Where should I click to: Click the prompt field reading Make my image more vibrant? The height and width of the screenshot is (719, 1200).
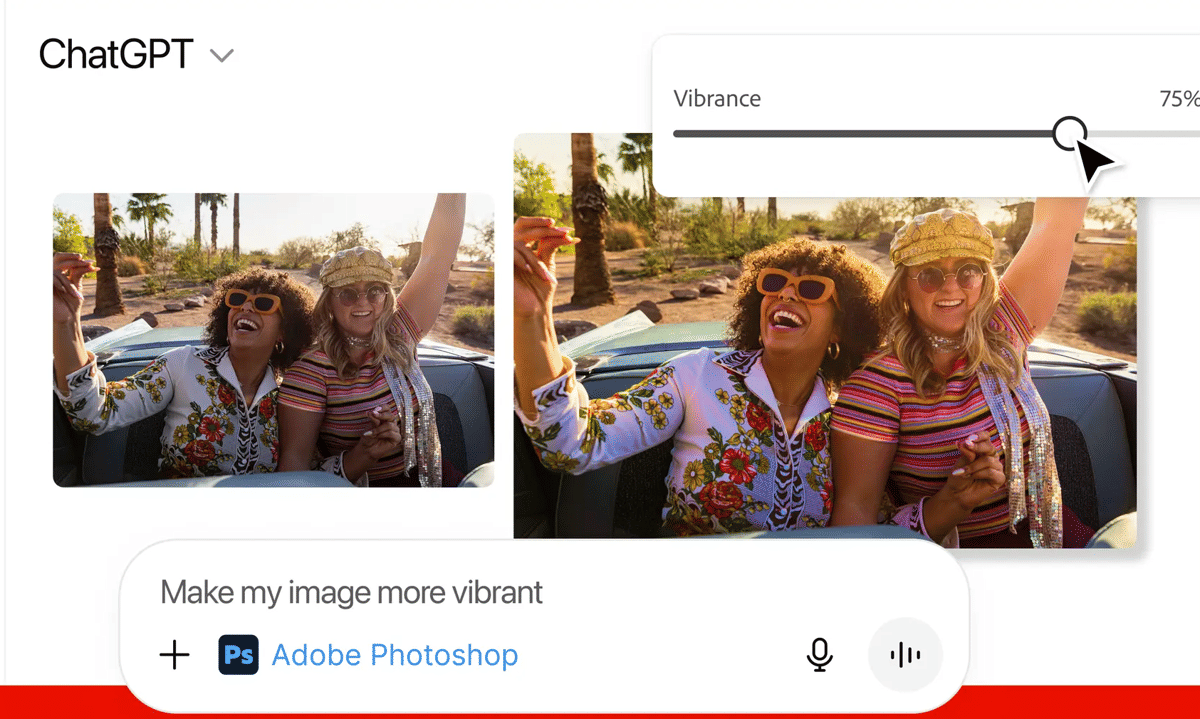pyautogui.click(x=350, y=592)
